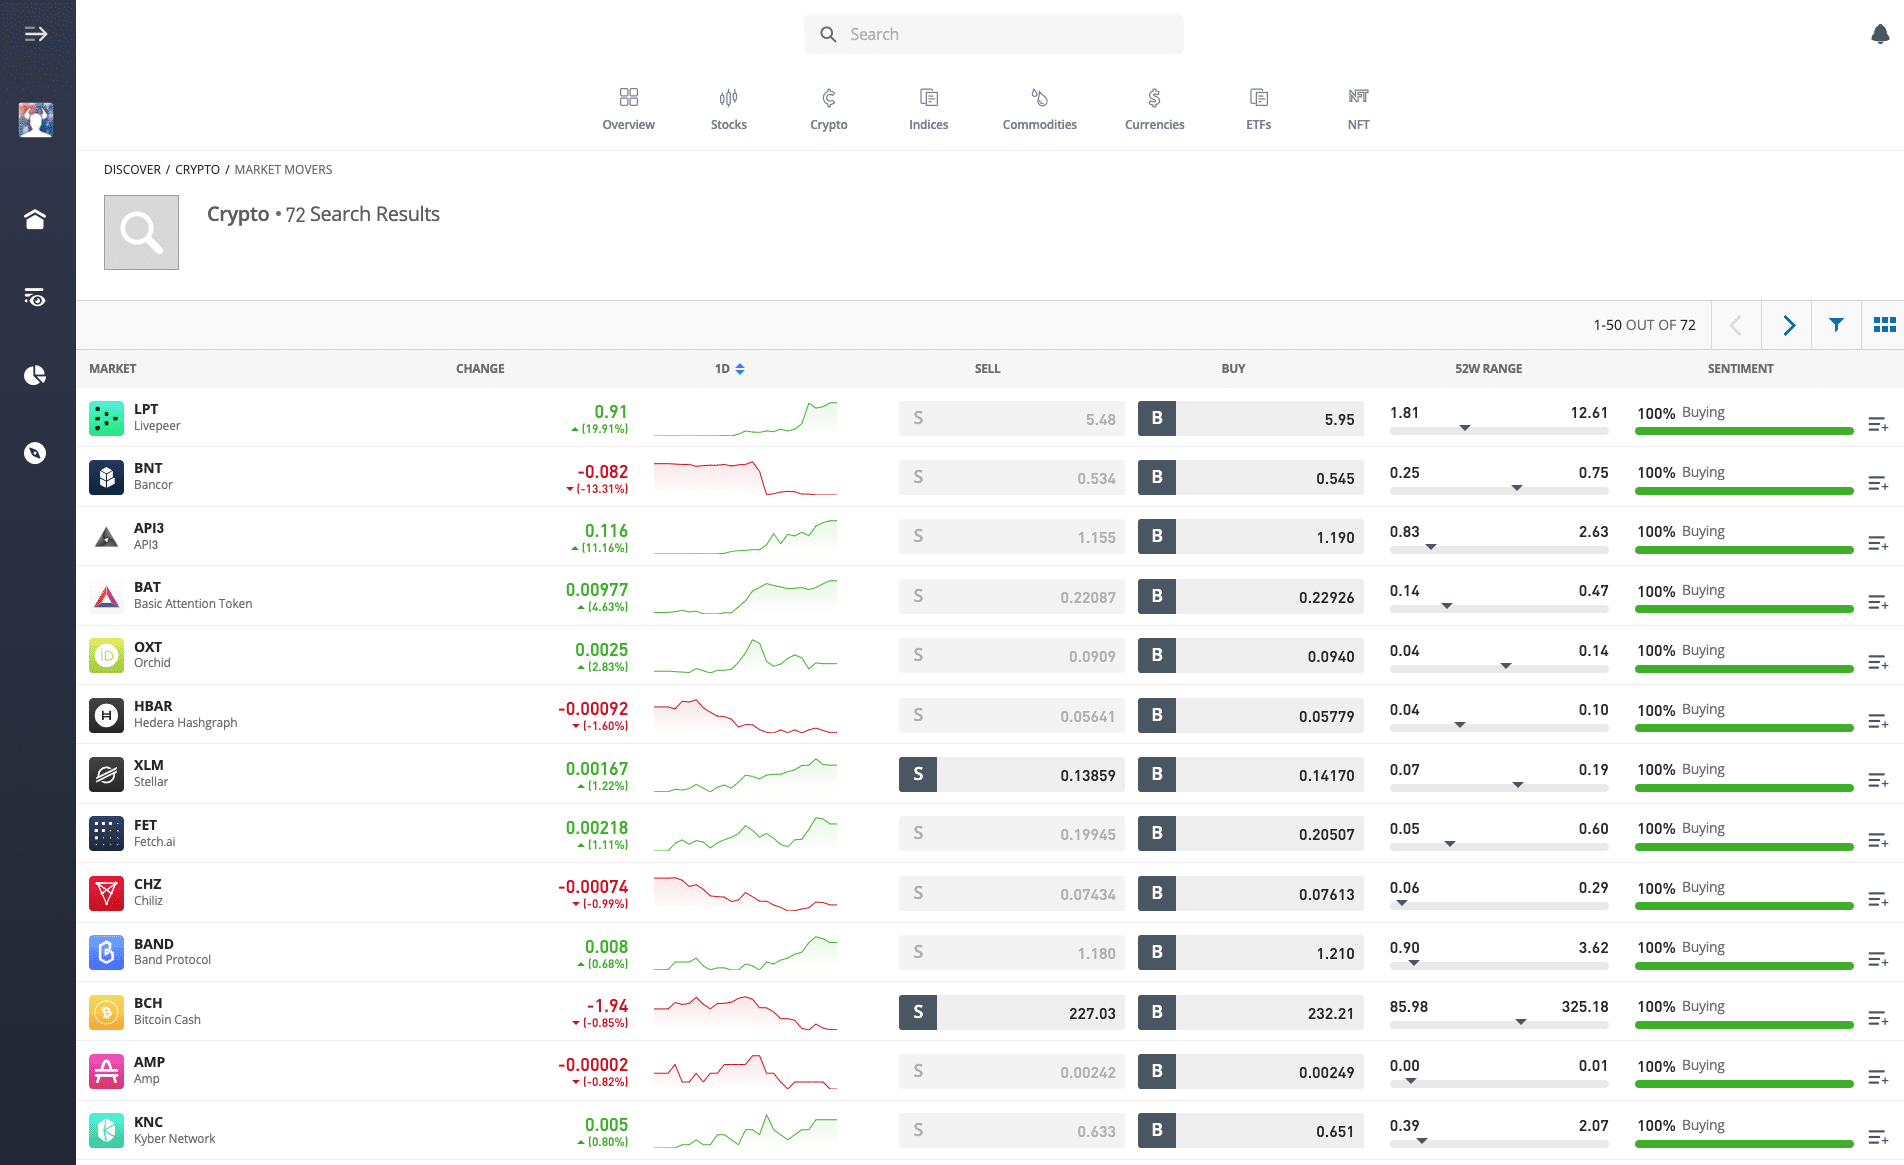Viewport: 1904px width, 1165px height.
Task: Switch to the Currencies tab
Action: (x=1155, y=109)
